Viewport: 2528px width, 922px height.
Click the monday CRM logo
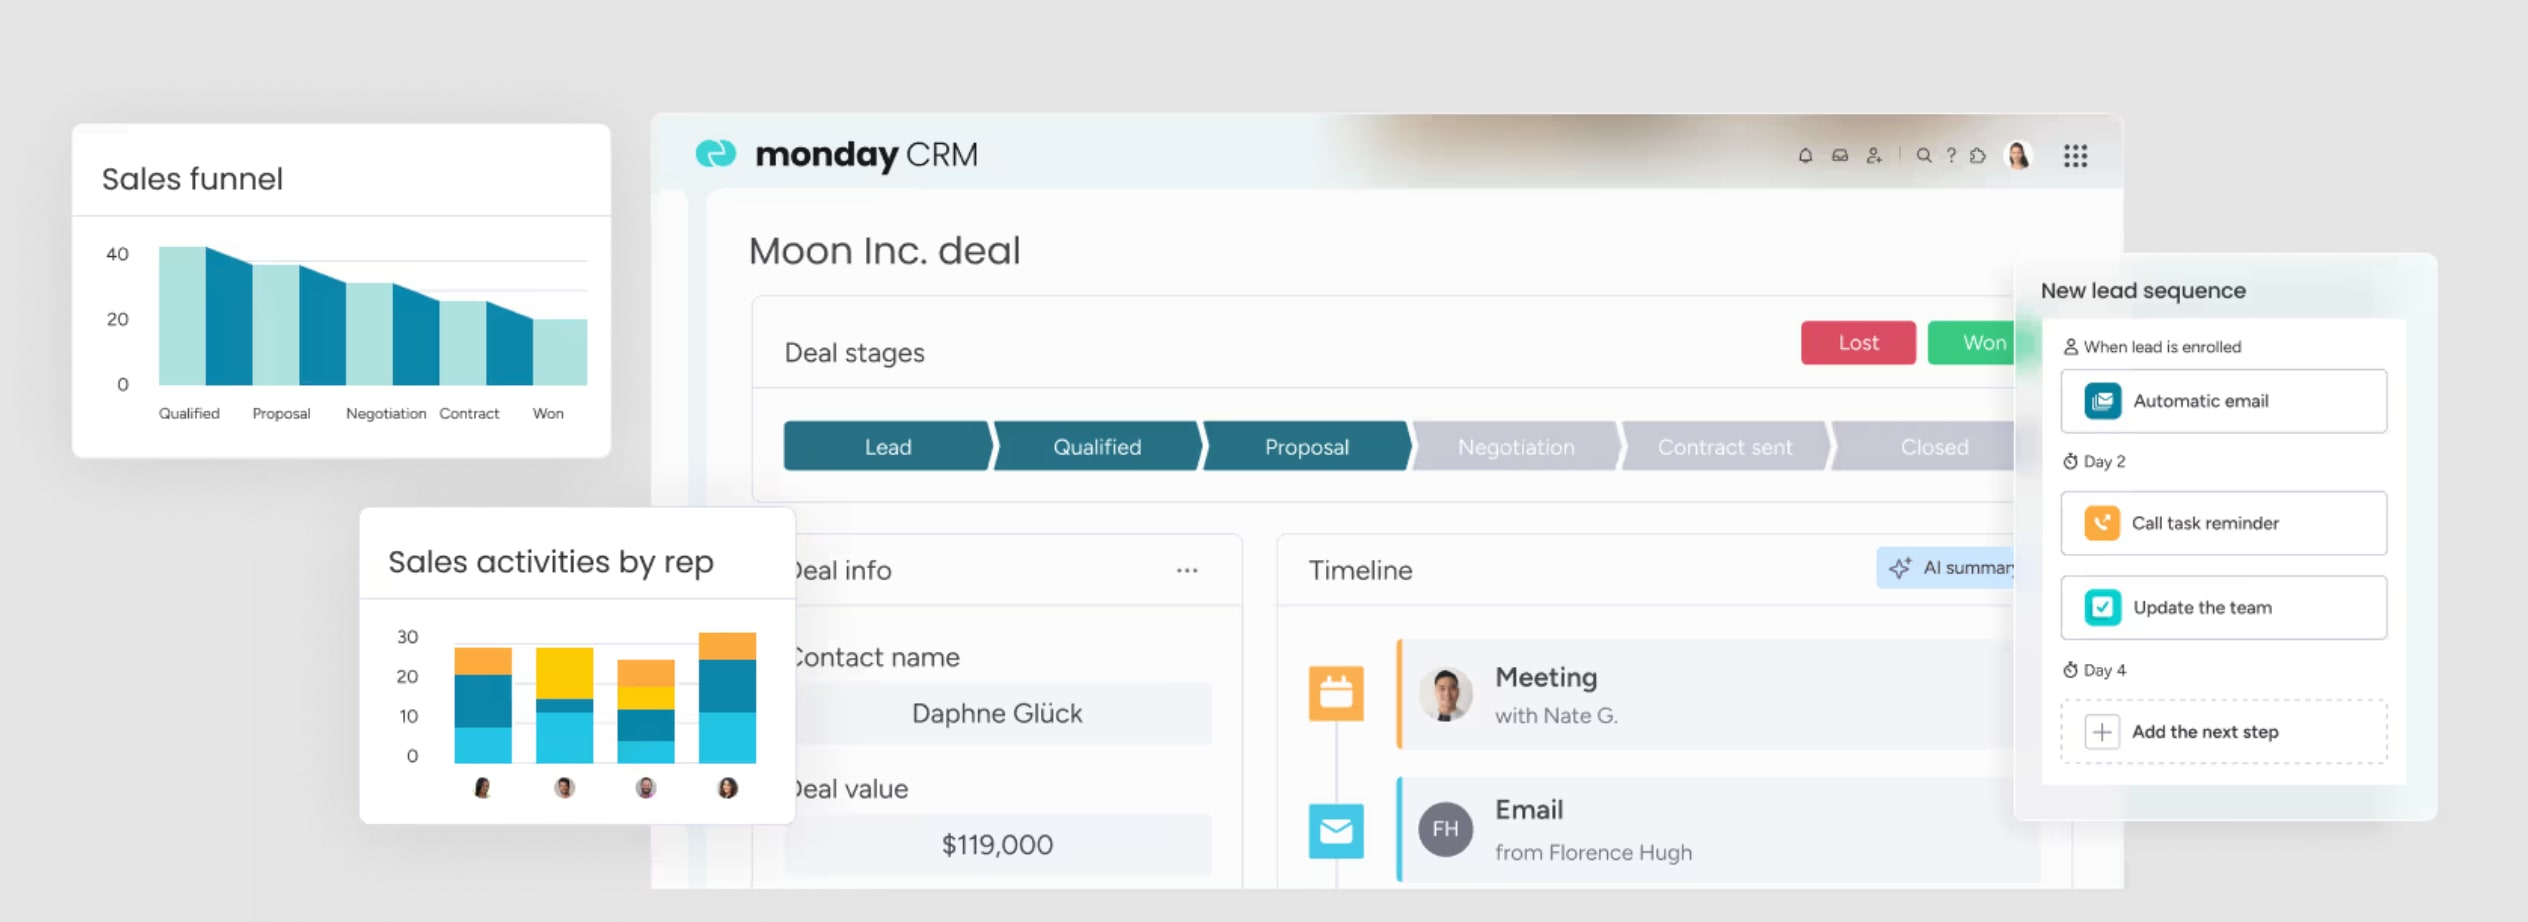(x=836, y=155)
